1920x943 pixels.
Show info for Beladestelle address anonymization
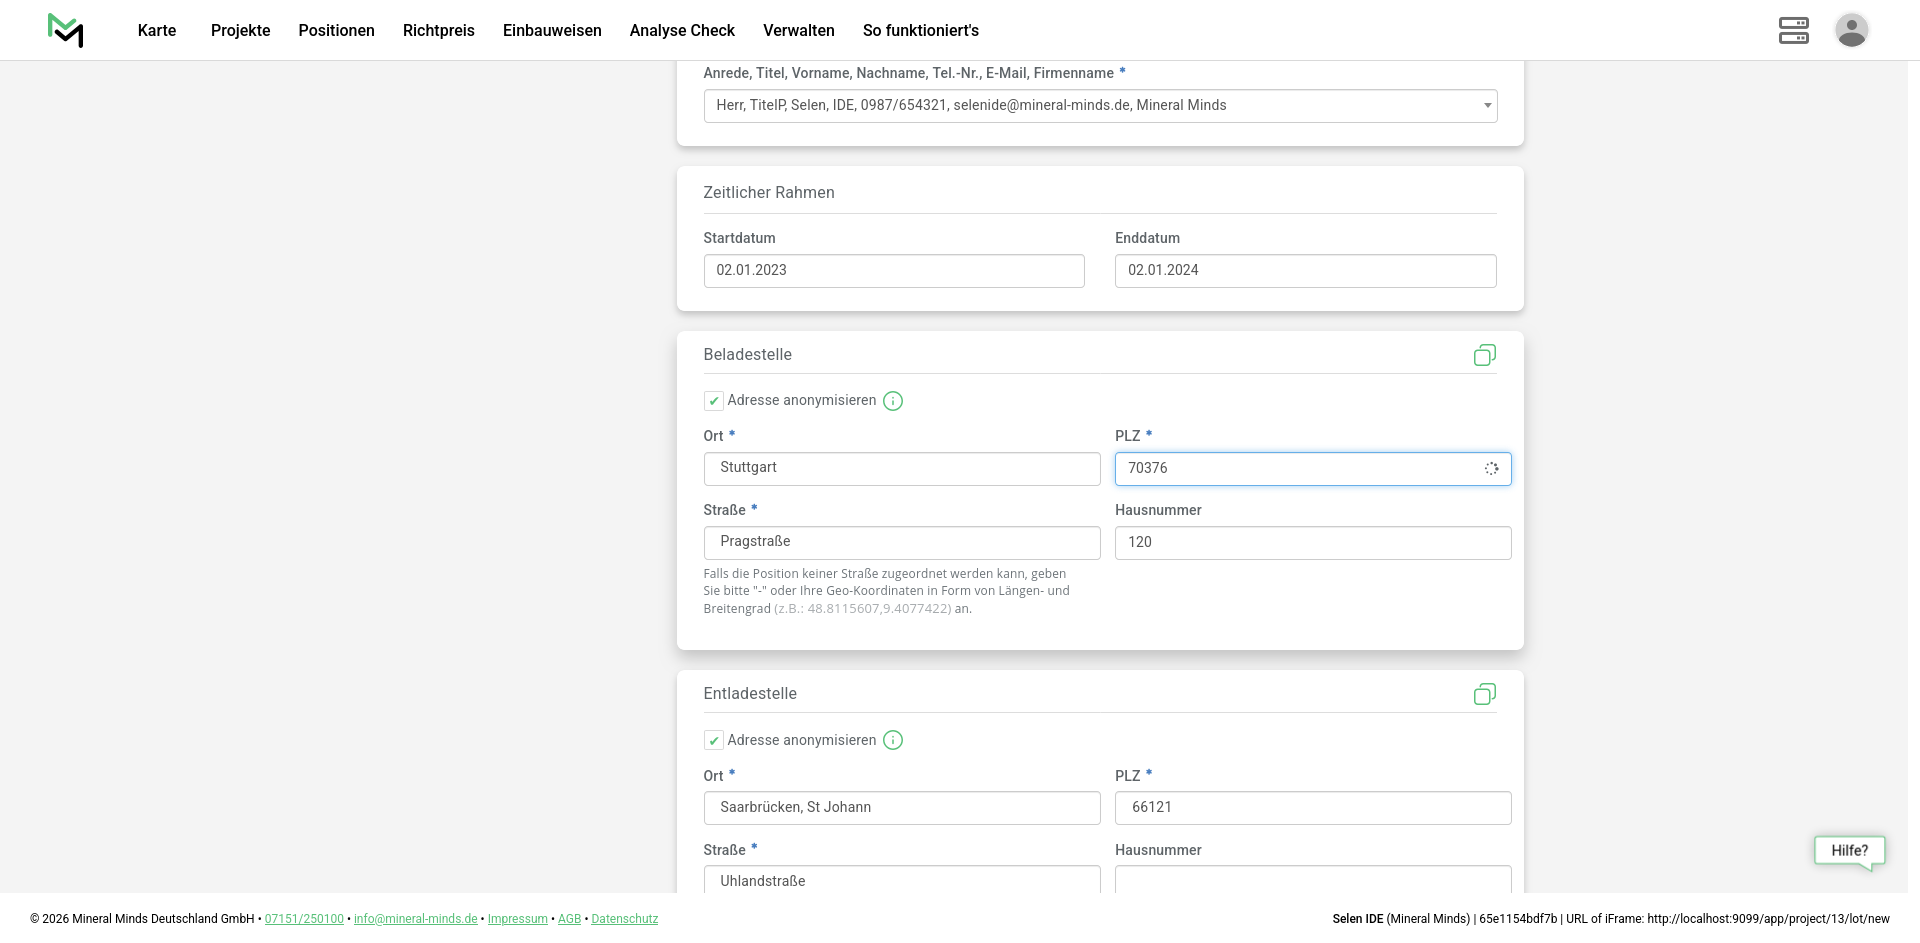(893, 401)
